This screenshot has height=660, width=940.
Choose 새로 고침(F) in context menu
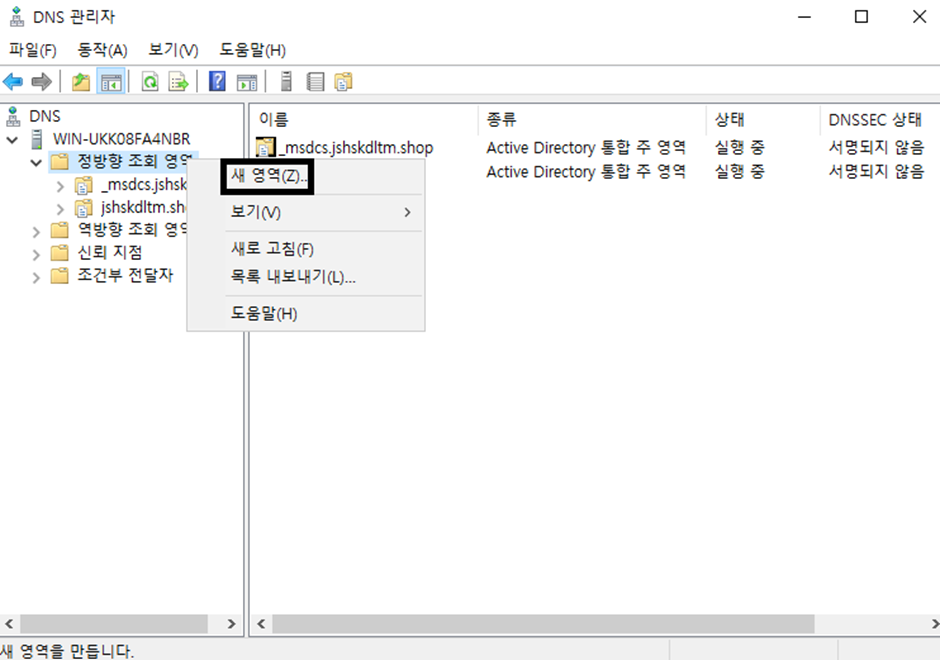click(272, 249)
